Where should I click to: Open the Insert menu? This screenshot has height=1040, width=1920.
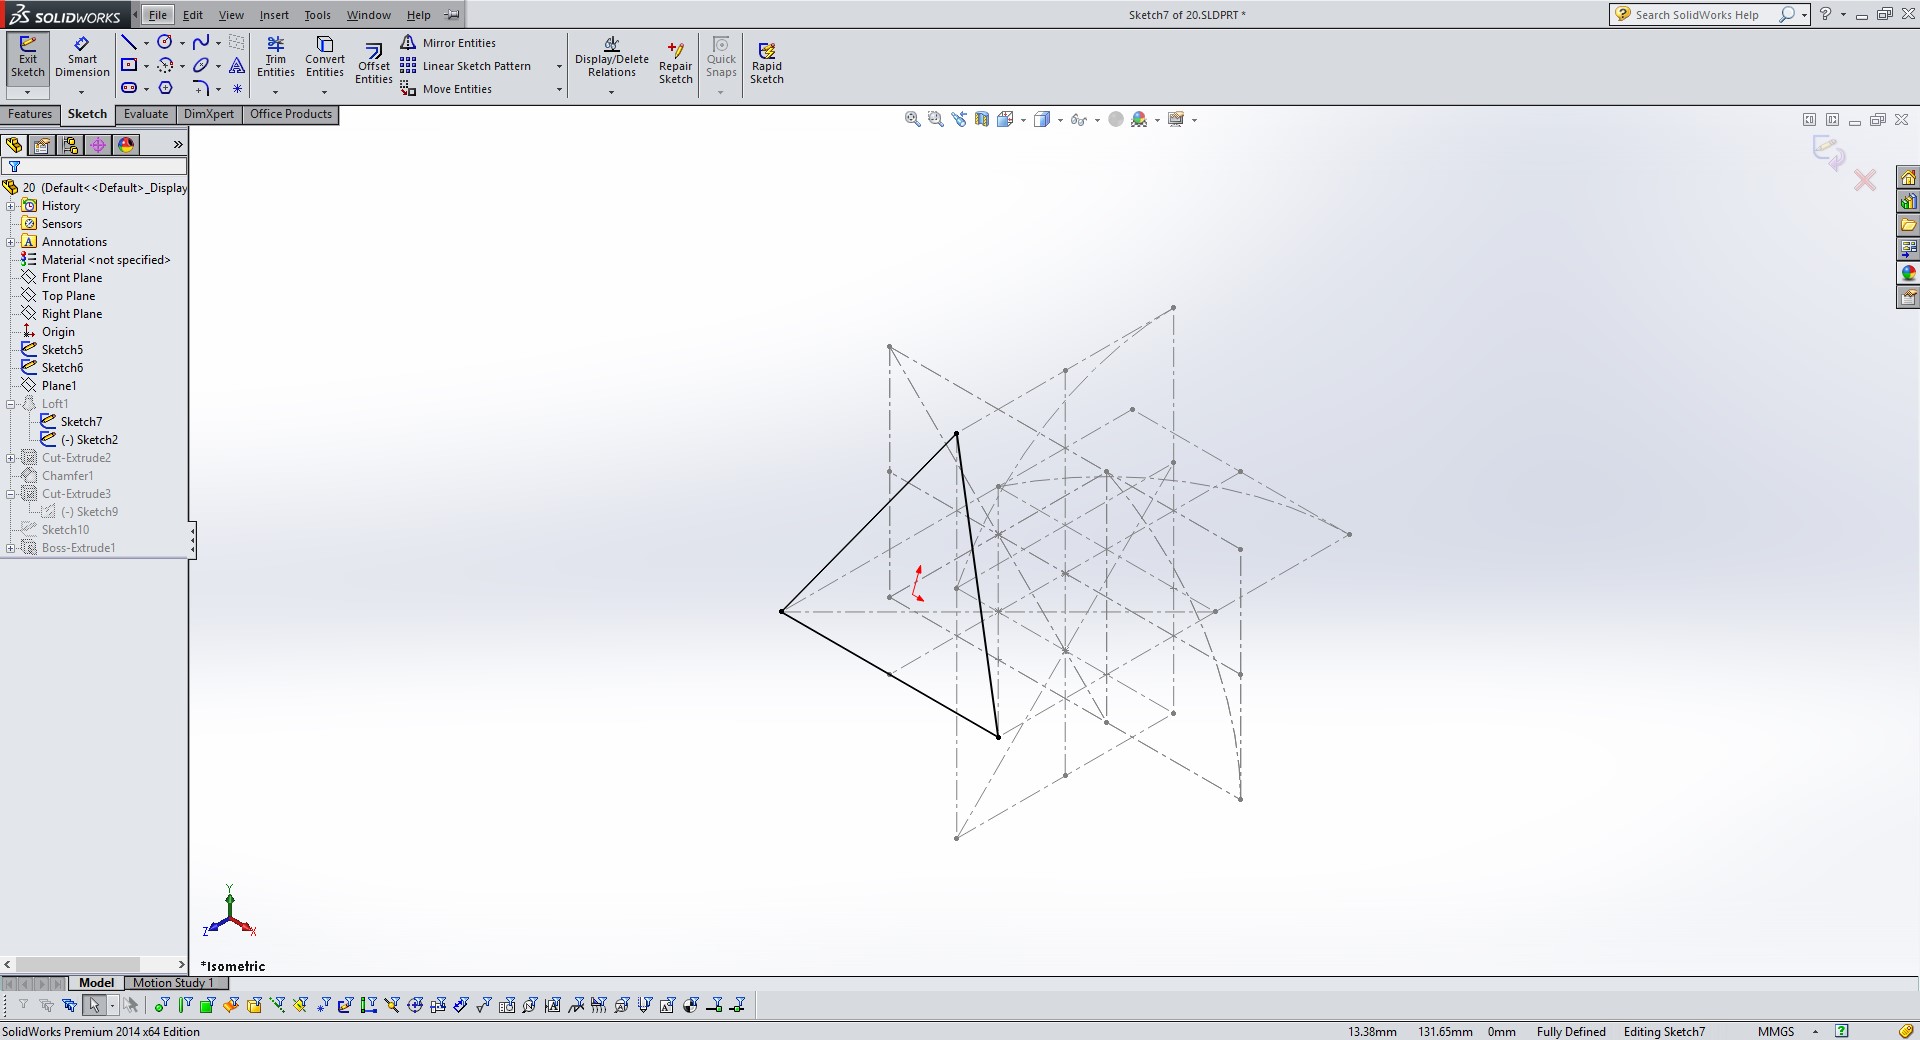[274, 15]
